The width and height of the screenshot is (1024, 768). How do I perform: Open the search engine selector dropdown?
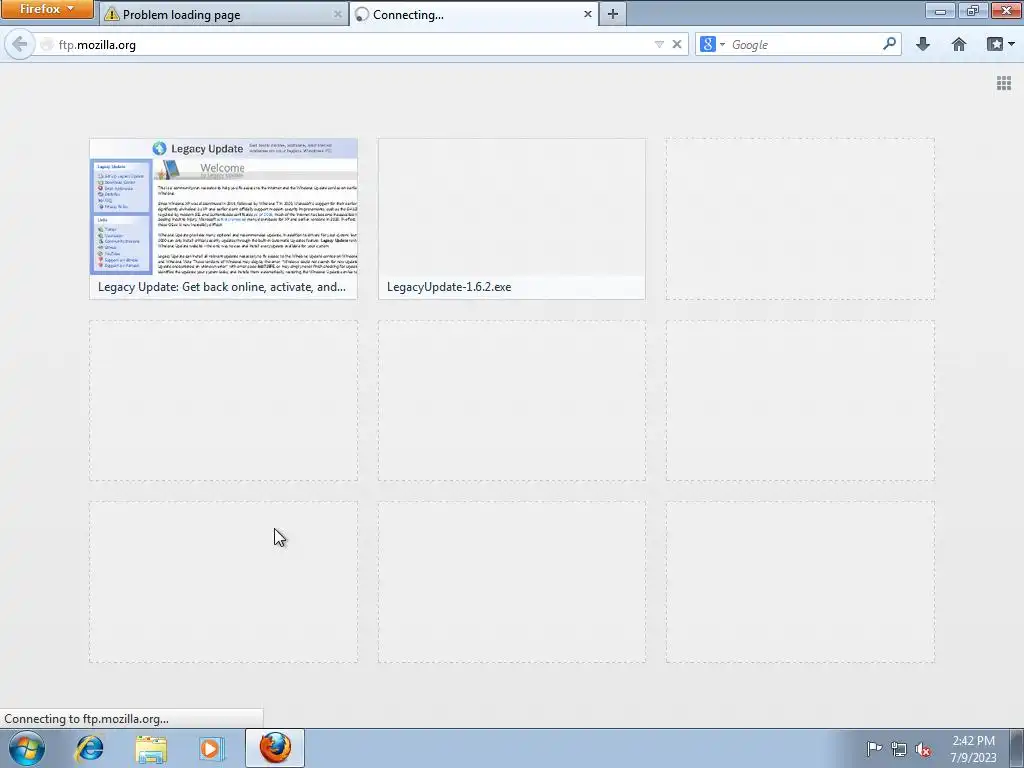[x=713, y=44]
